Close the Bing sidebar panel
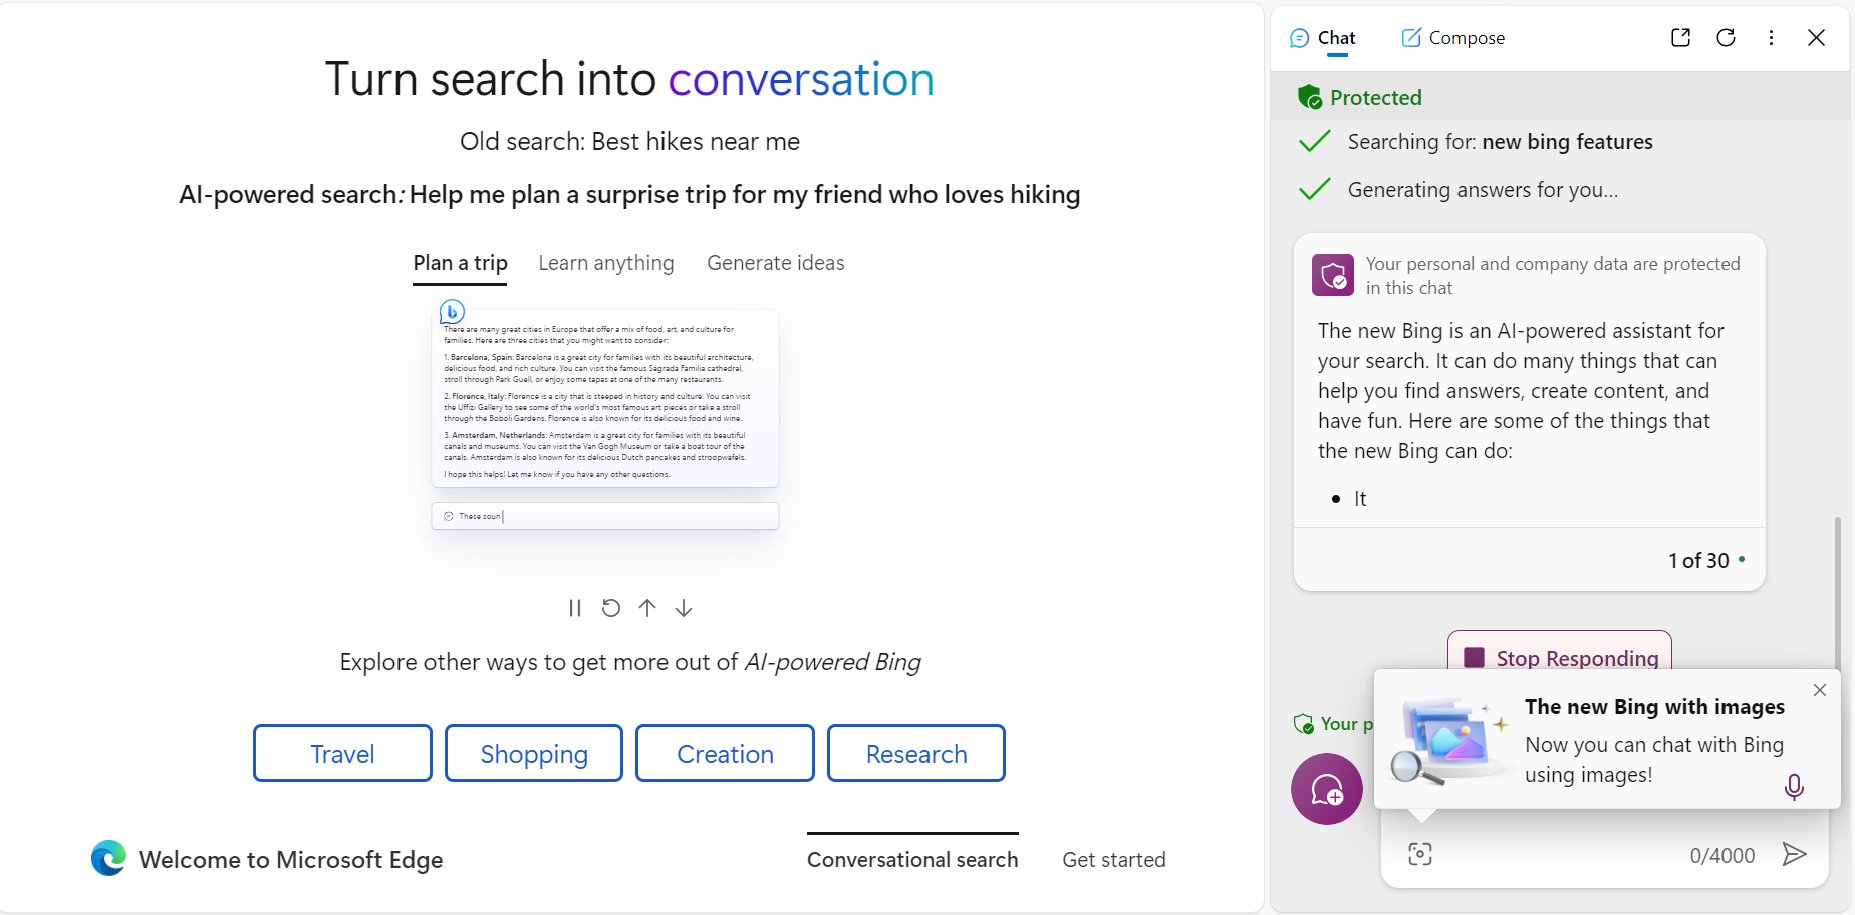 (x=1816, y=37)
